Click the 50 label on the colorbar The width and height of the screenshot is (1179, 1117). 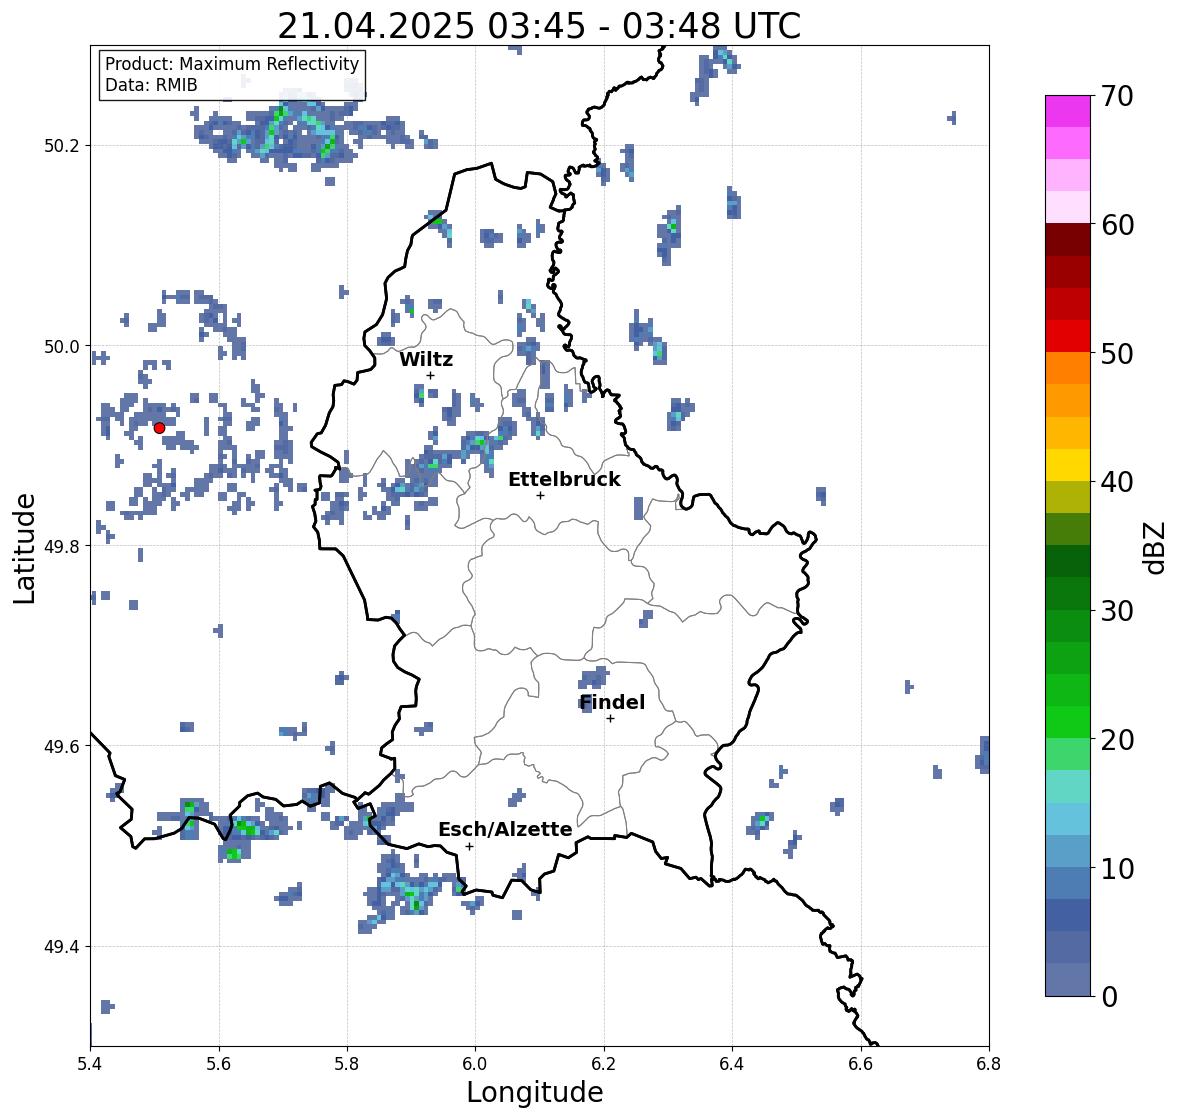coord(1117,353)
